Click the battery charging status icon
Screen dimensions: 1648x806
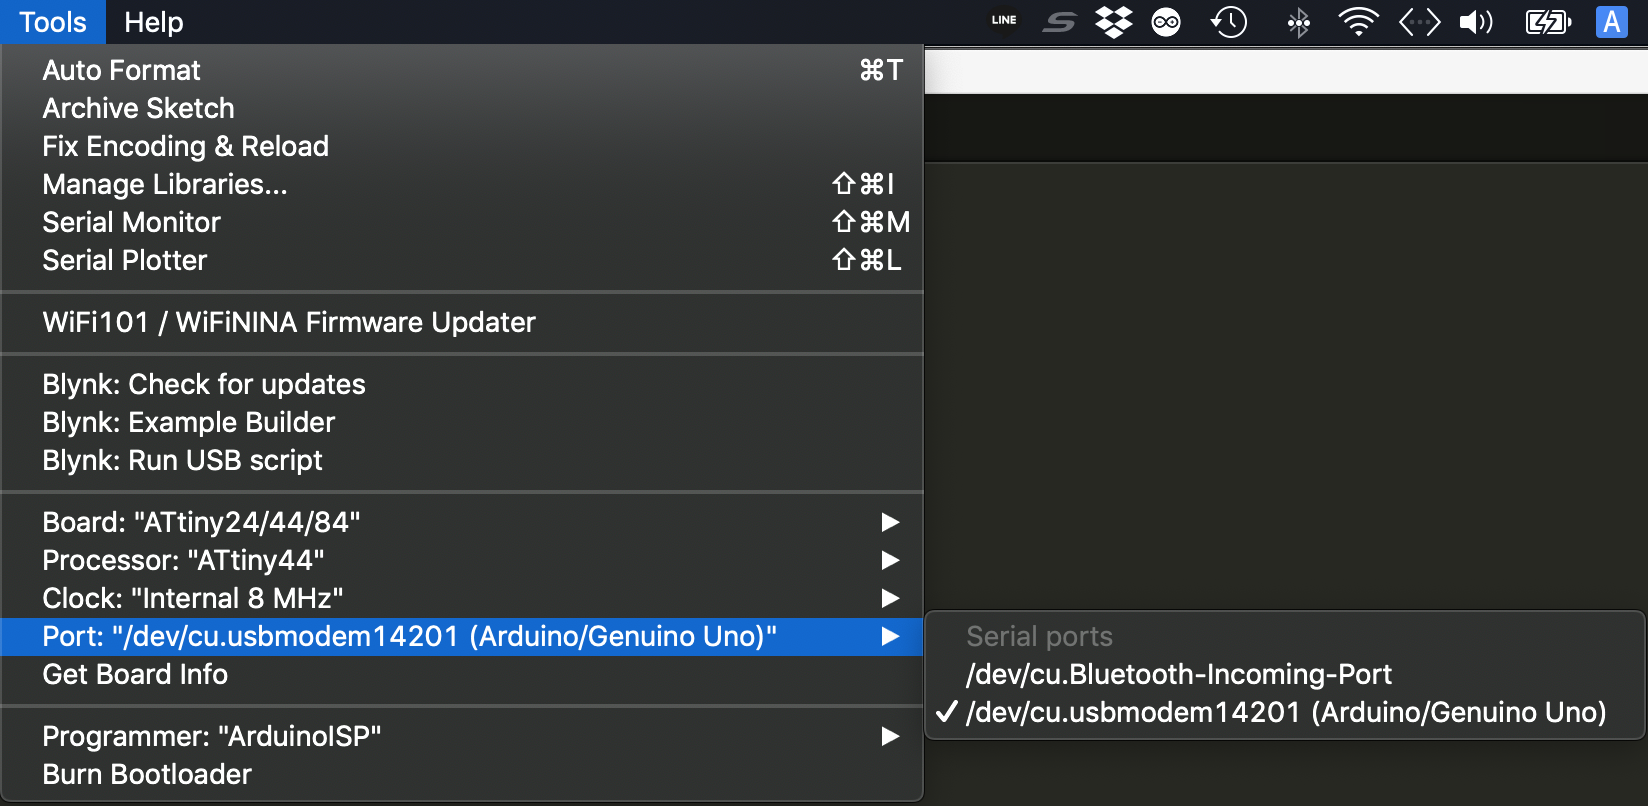click(1547, 21)
